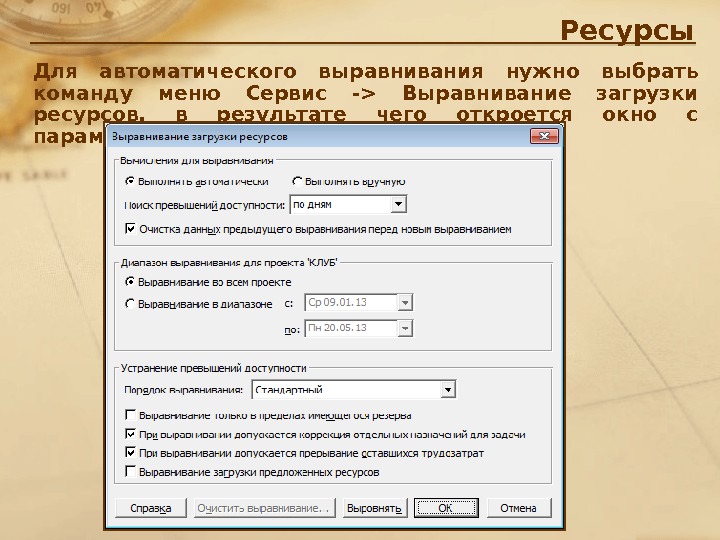The width and height of the screenshot is (720, 540).
Task: Open 'по дням' dropdown arrow
Action: coord(399,204)
